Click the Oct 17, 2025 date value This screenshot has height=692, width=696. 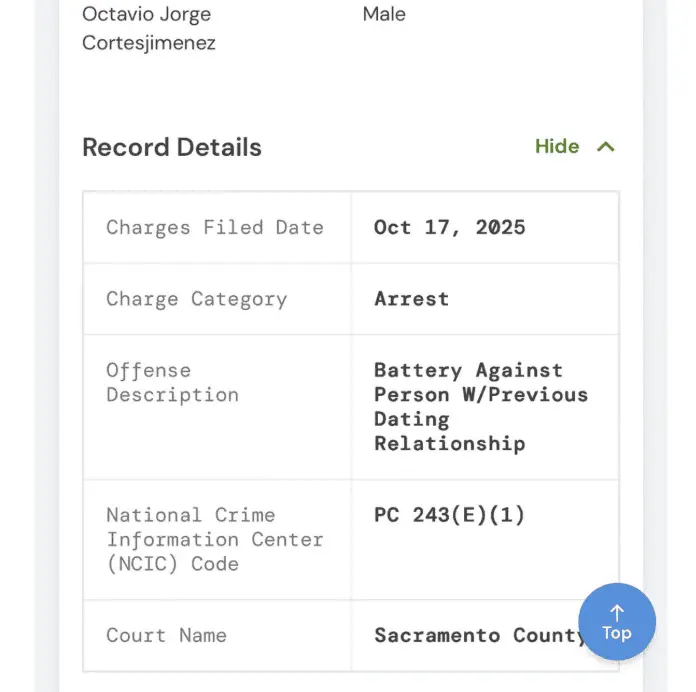(x=449, y=227)
